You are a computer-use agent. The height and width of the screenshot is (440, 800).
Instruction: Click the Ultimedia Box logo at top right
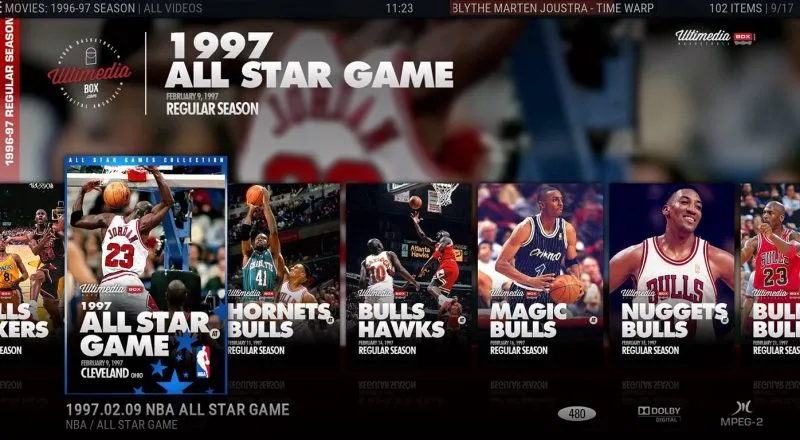(713, 37)
